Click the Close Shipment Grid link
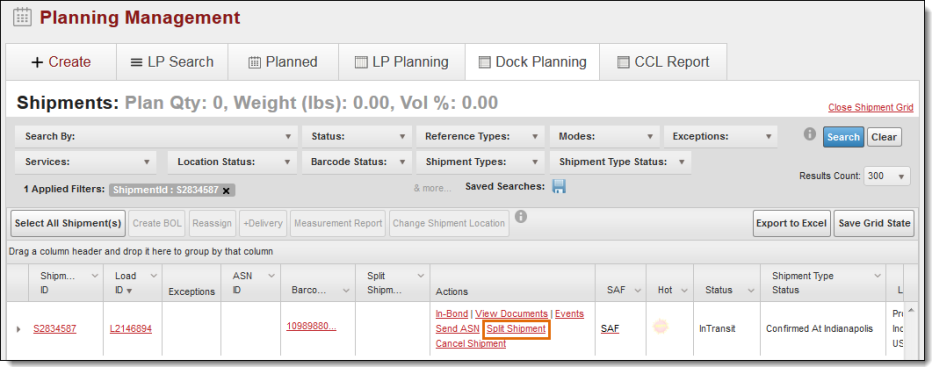The image size is (932, 367). point(870,108)
